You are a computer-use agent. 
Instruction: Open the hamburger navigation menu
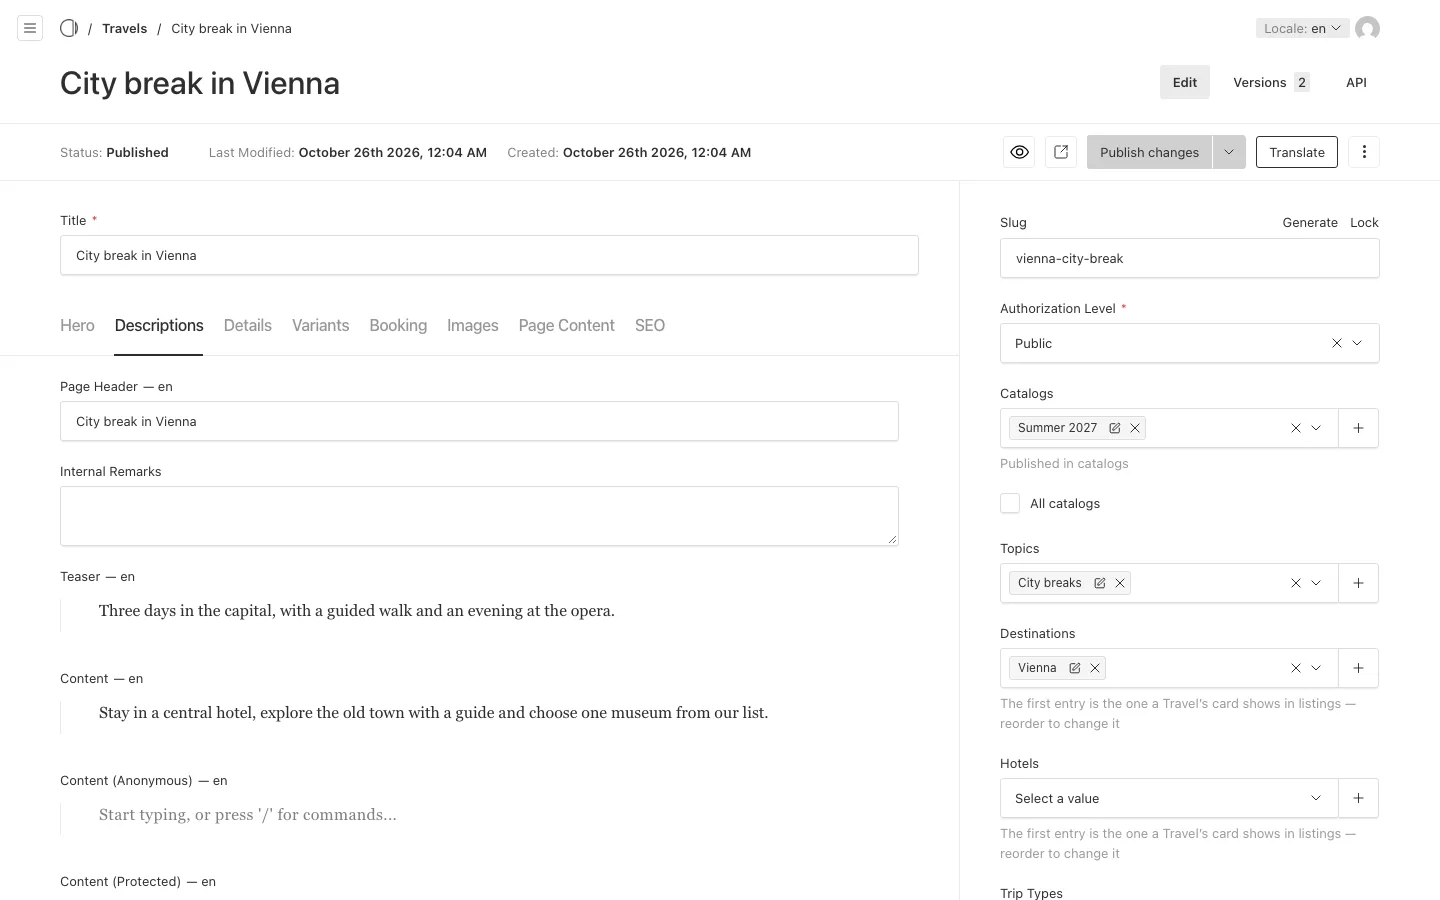point(30,28)
